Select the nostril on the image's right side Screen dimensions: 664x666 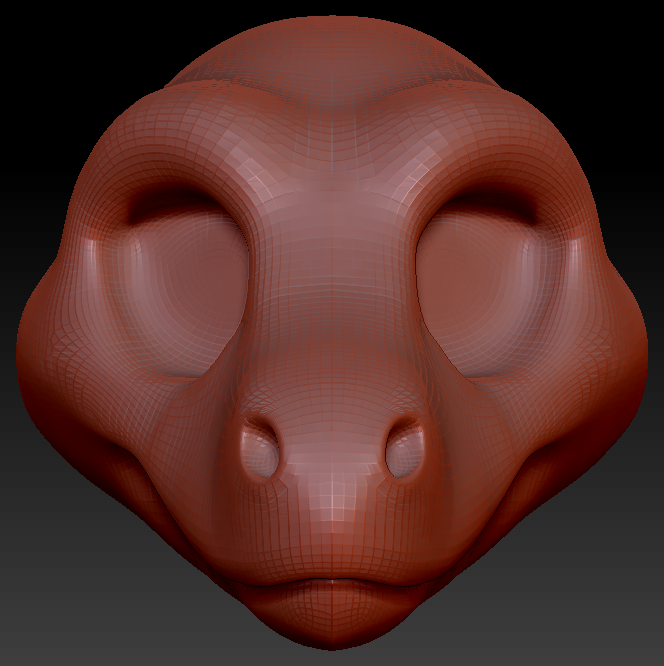(405, 447)
